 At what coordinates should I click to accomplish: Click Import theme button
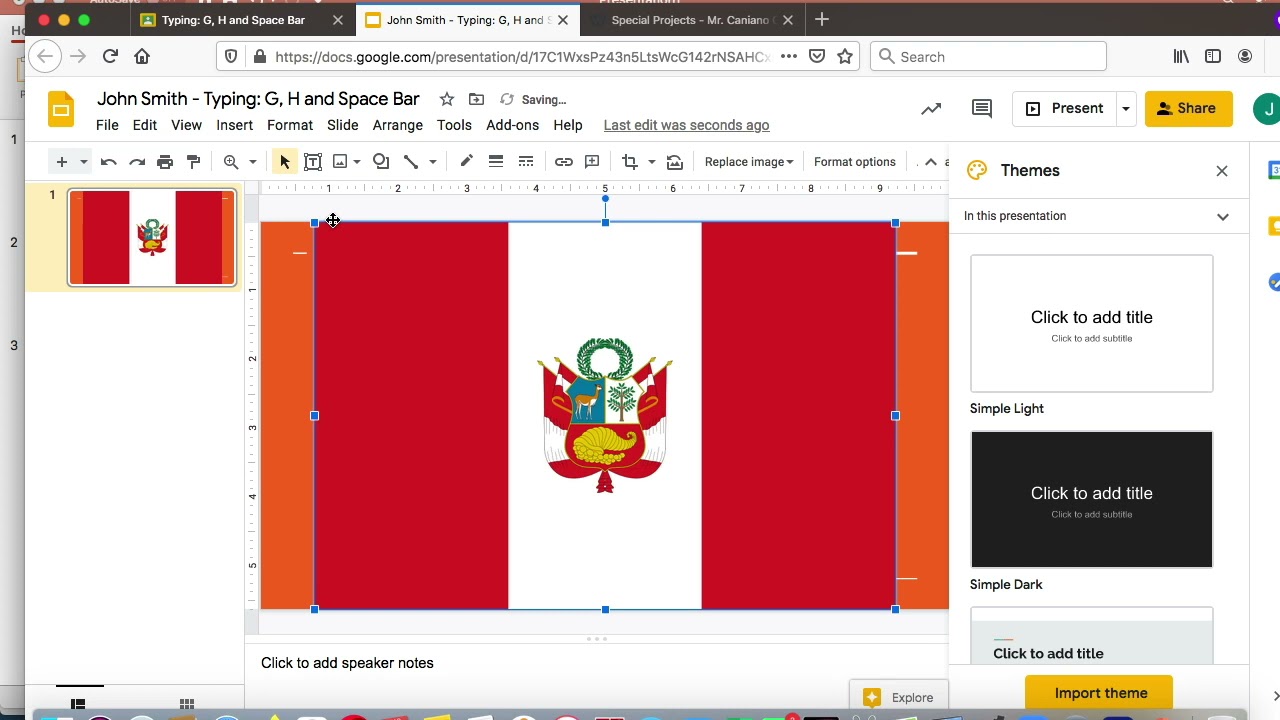pos(1101,693)
